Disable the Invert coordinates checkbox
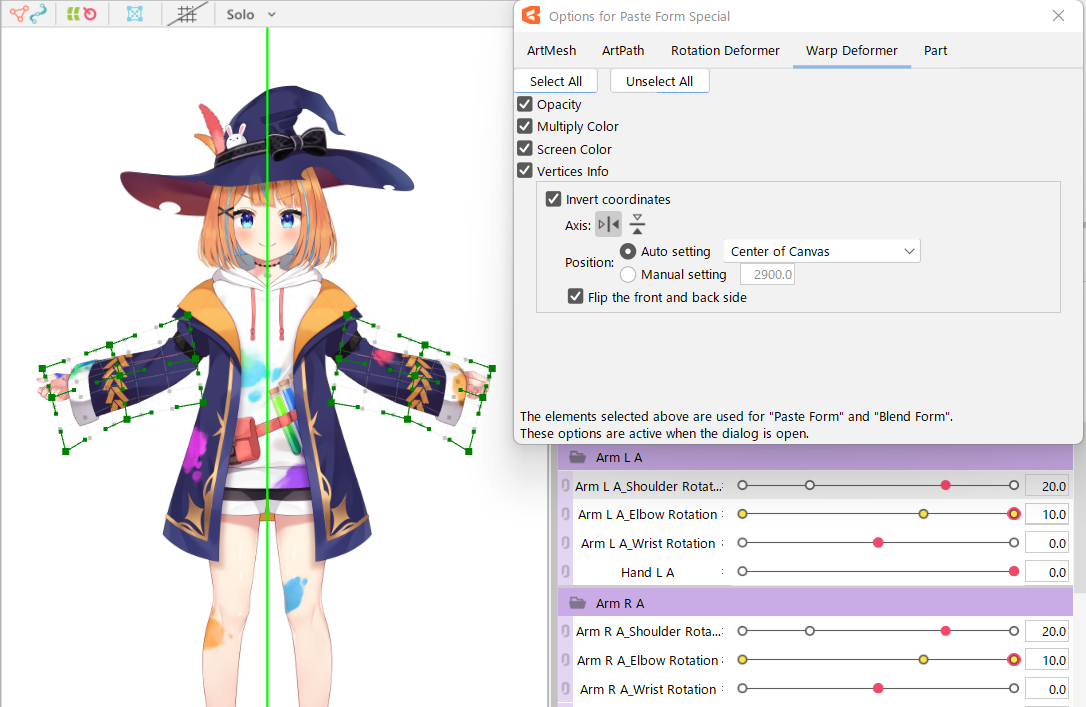The height and width of the screenshot is (707, 1086). 554,199
